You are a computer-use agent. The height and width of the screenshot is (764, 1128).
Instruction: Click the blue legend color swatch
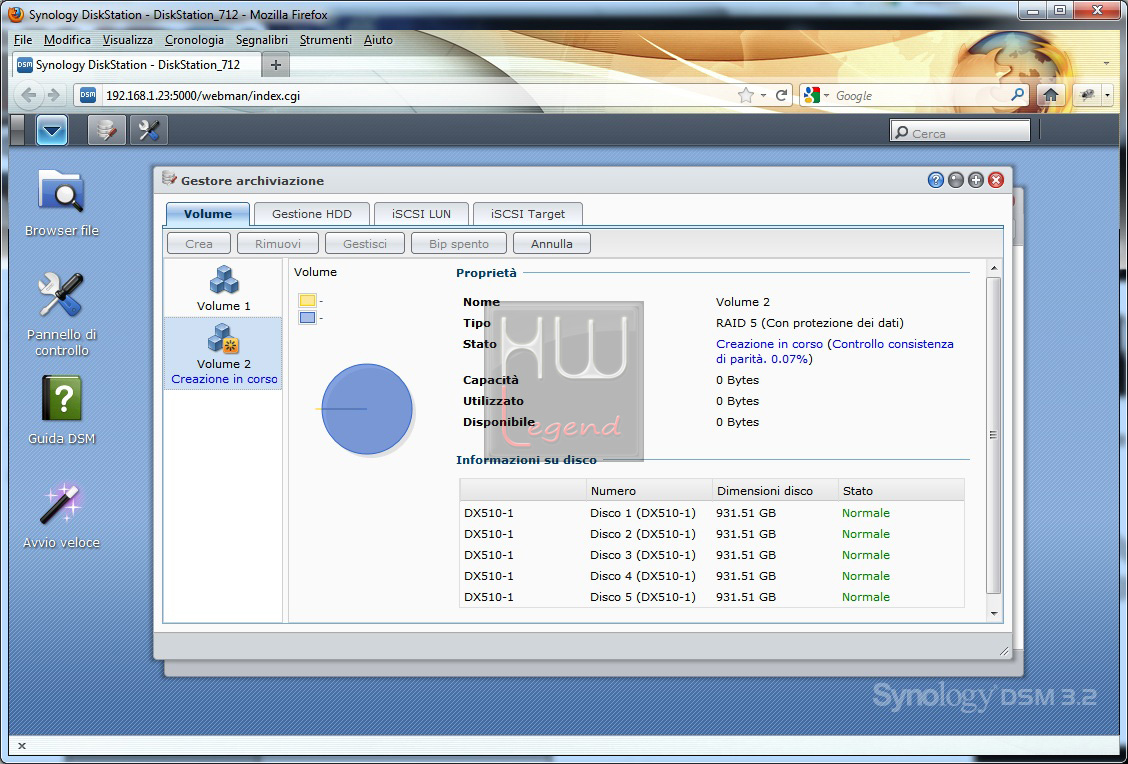coord(307,317)
